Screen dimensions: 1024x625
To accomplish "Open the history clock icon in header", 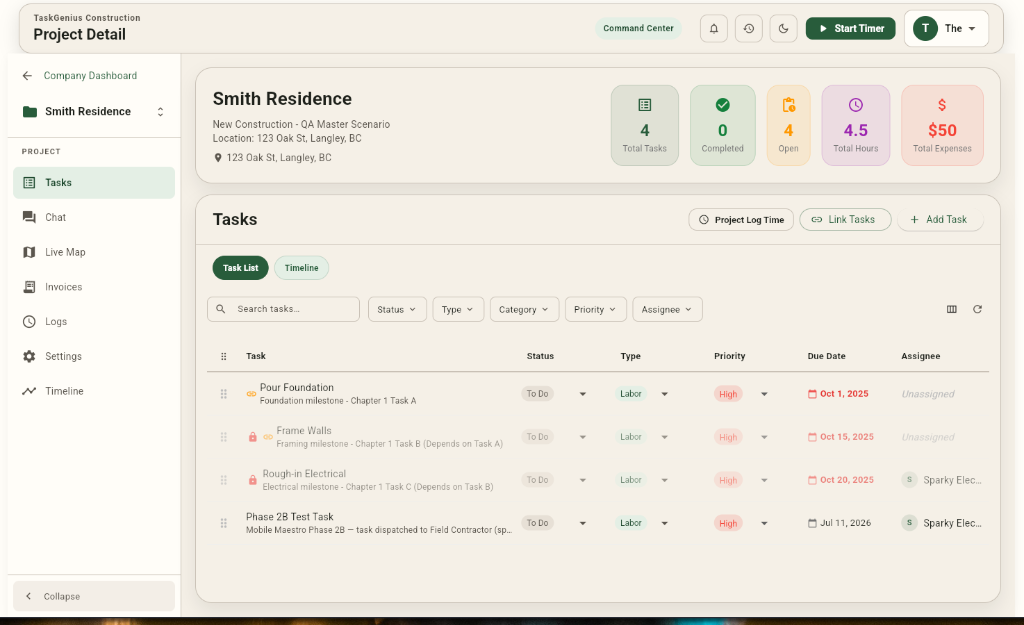I will point(748,29).
